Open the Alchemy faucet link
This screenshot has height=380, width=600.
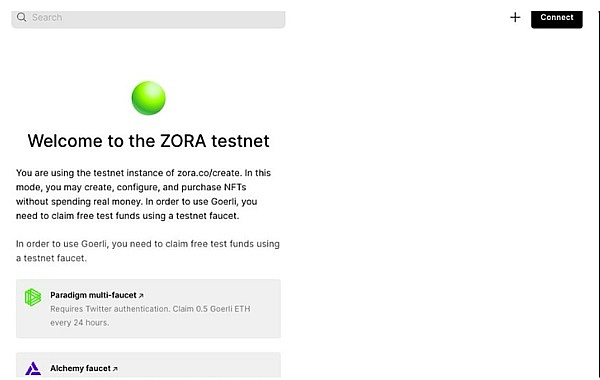coord(80,368)
